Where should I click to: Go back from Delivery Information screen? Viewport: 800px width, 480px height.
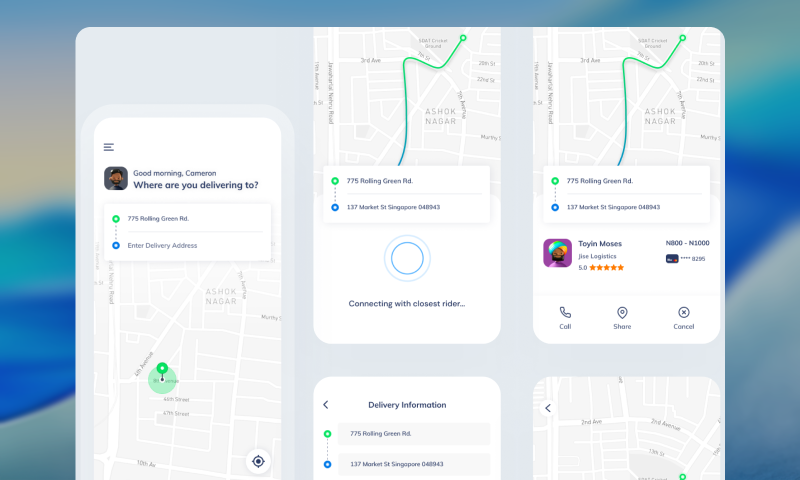pos(326,405)
